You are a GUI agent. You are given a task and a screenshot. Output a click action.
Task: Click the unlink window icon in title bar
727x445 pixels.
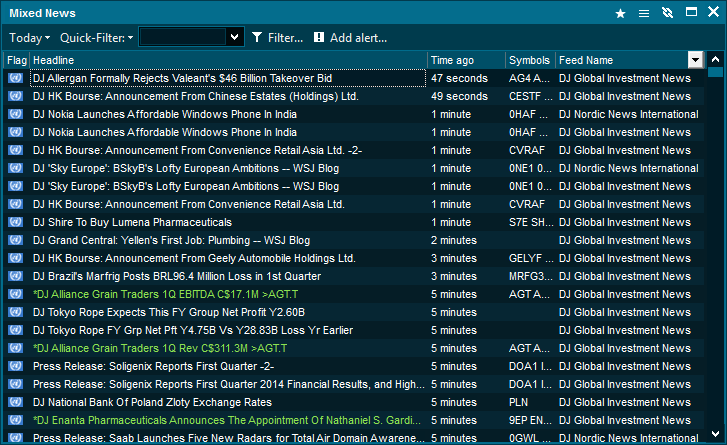pos(667,13)
